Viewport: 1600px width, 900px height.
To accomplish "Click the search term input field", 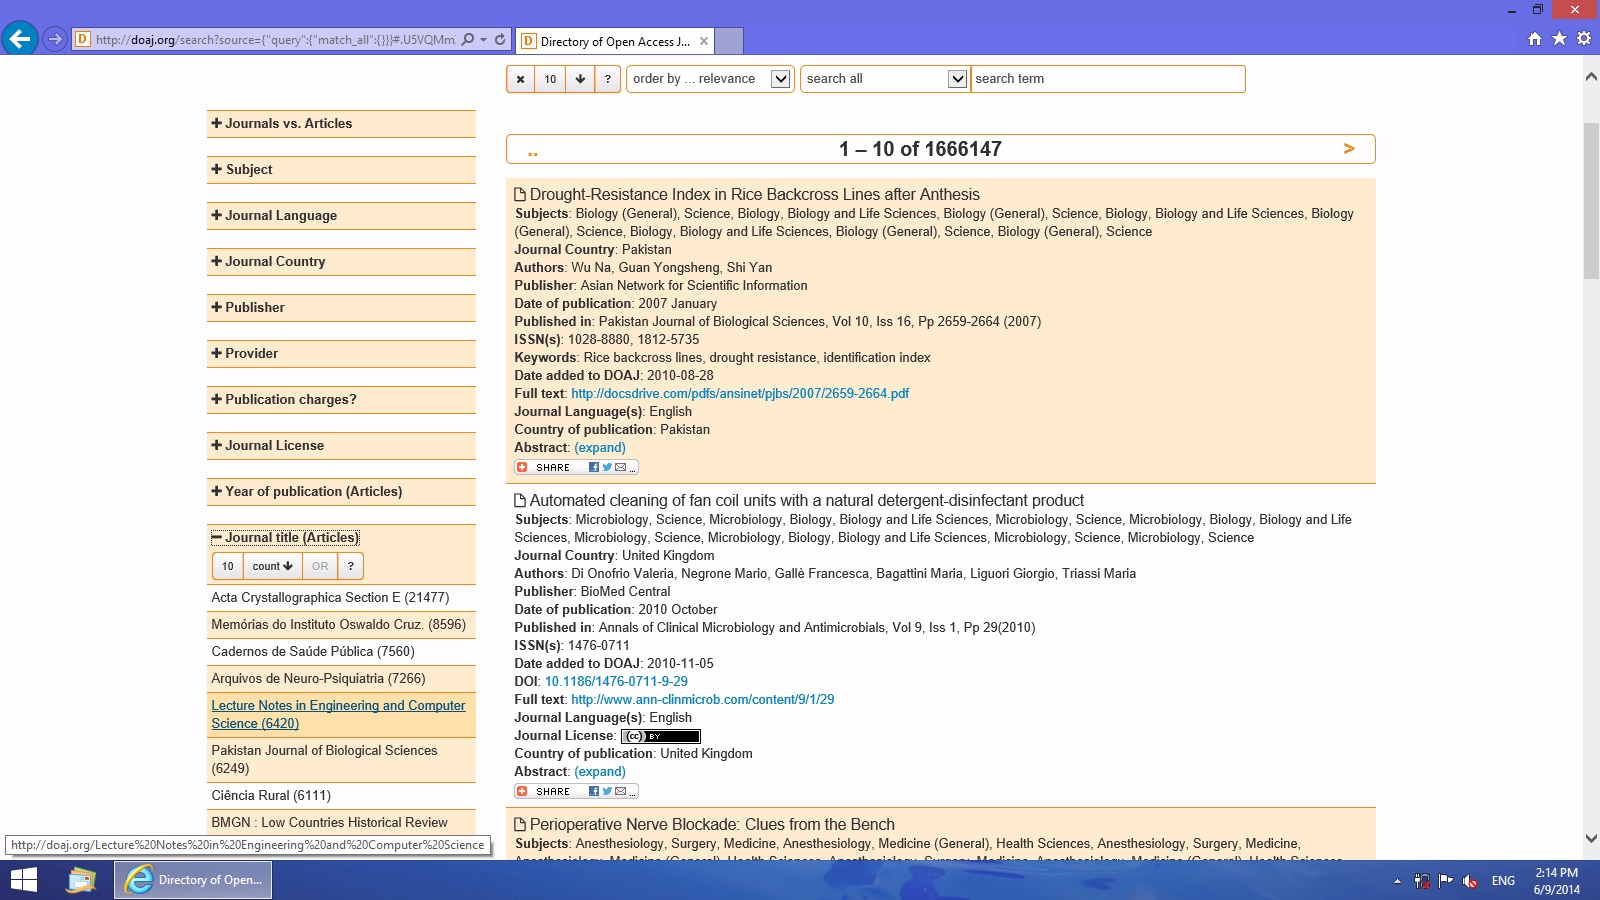I will pyautogui.click(x=1108, y=79).
